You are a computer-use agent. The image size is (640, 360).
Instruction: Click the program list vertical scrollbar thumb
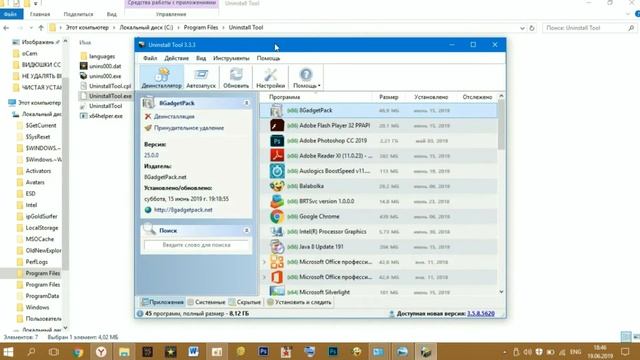click(x=501, y=124)
